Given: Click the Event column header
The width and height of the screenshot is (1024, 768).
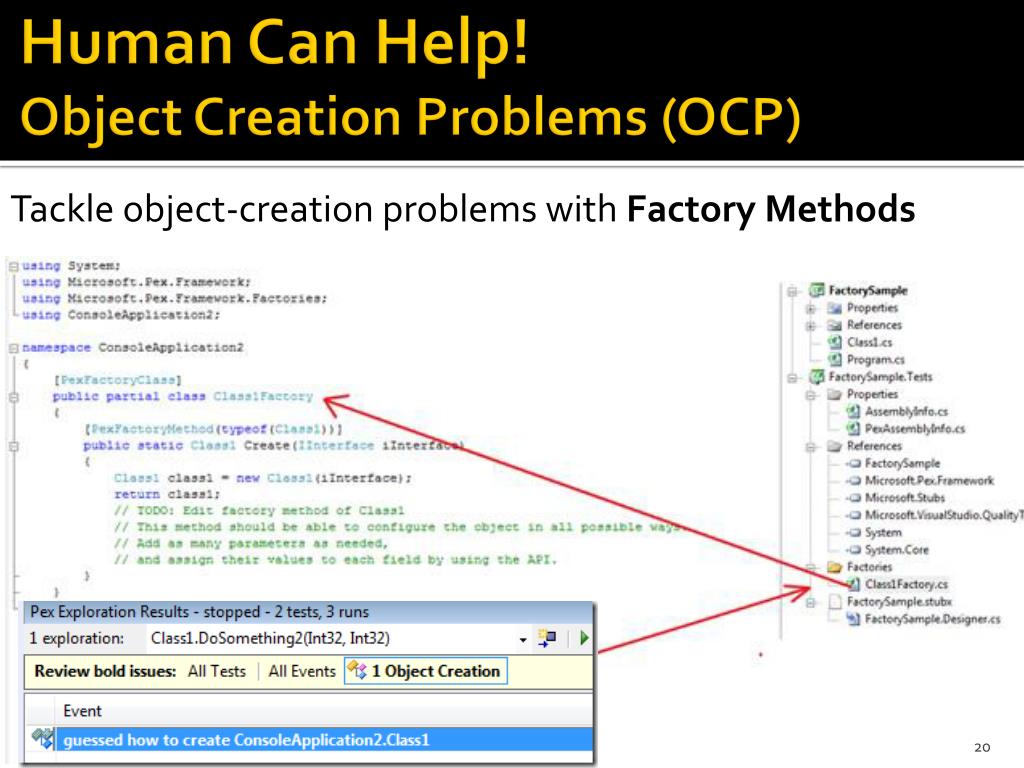Looking at the screenshot, I should pos(82,711).
